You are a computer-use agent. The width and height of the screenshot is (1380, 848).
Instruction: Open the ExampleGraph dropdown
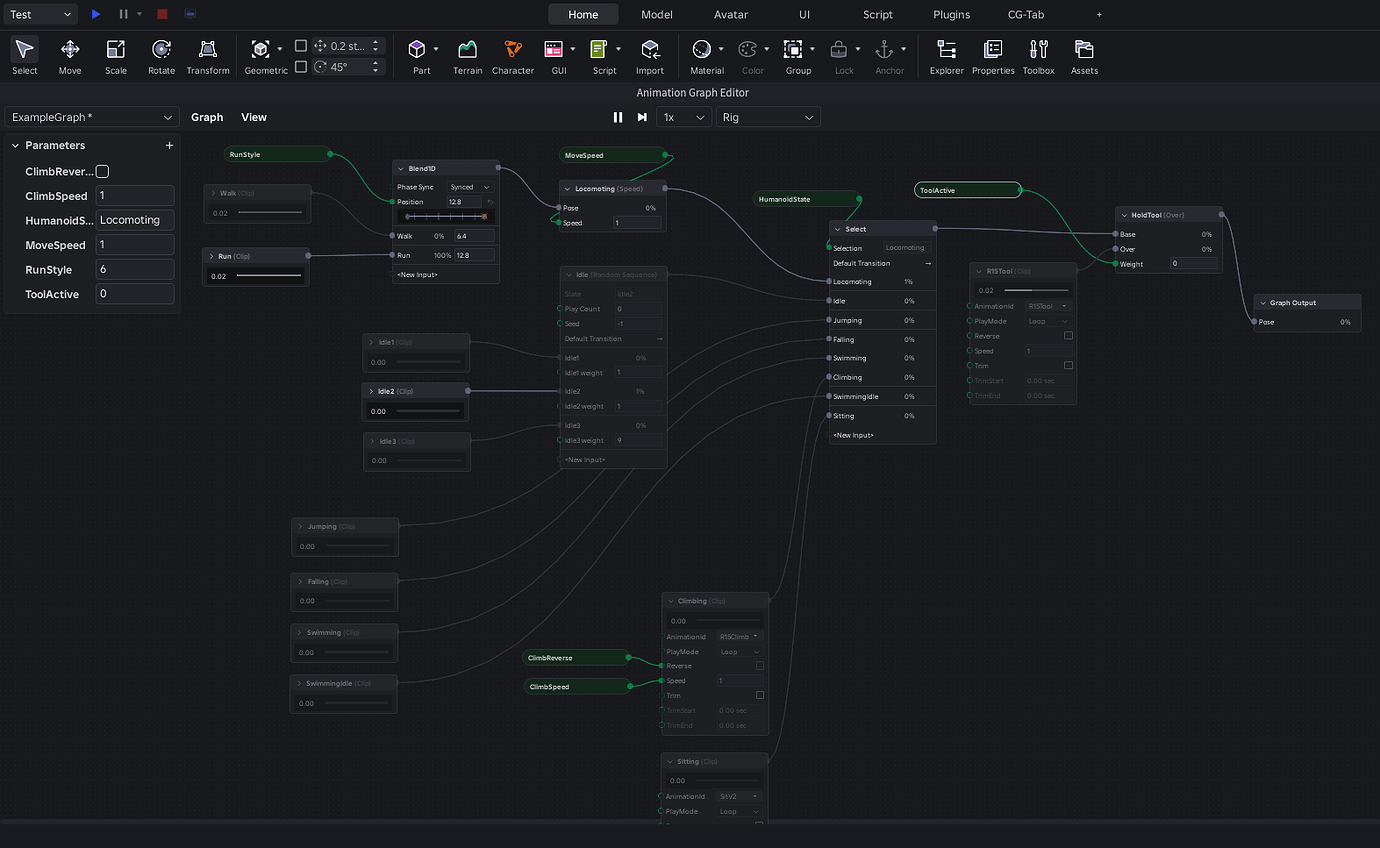92,117
